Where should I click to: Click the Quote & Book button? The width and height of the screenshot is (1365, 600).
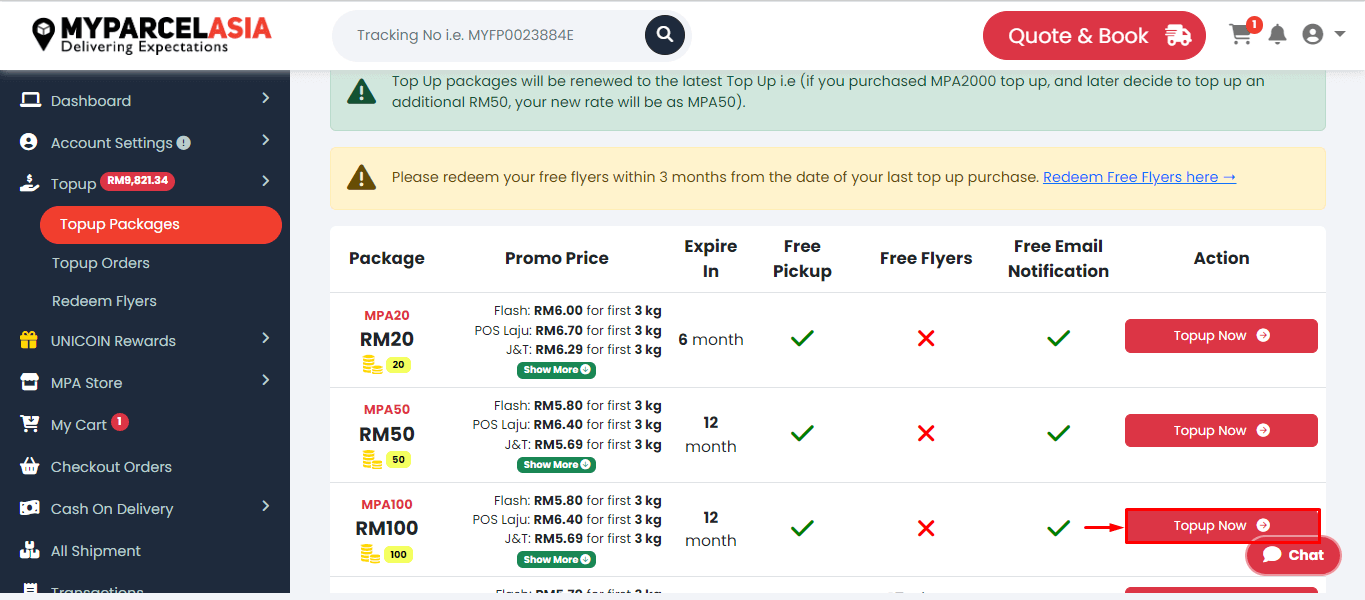point(1094,36)
